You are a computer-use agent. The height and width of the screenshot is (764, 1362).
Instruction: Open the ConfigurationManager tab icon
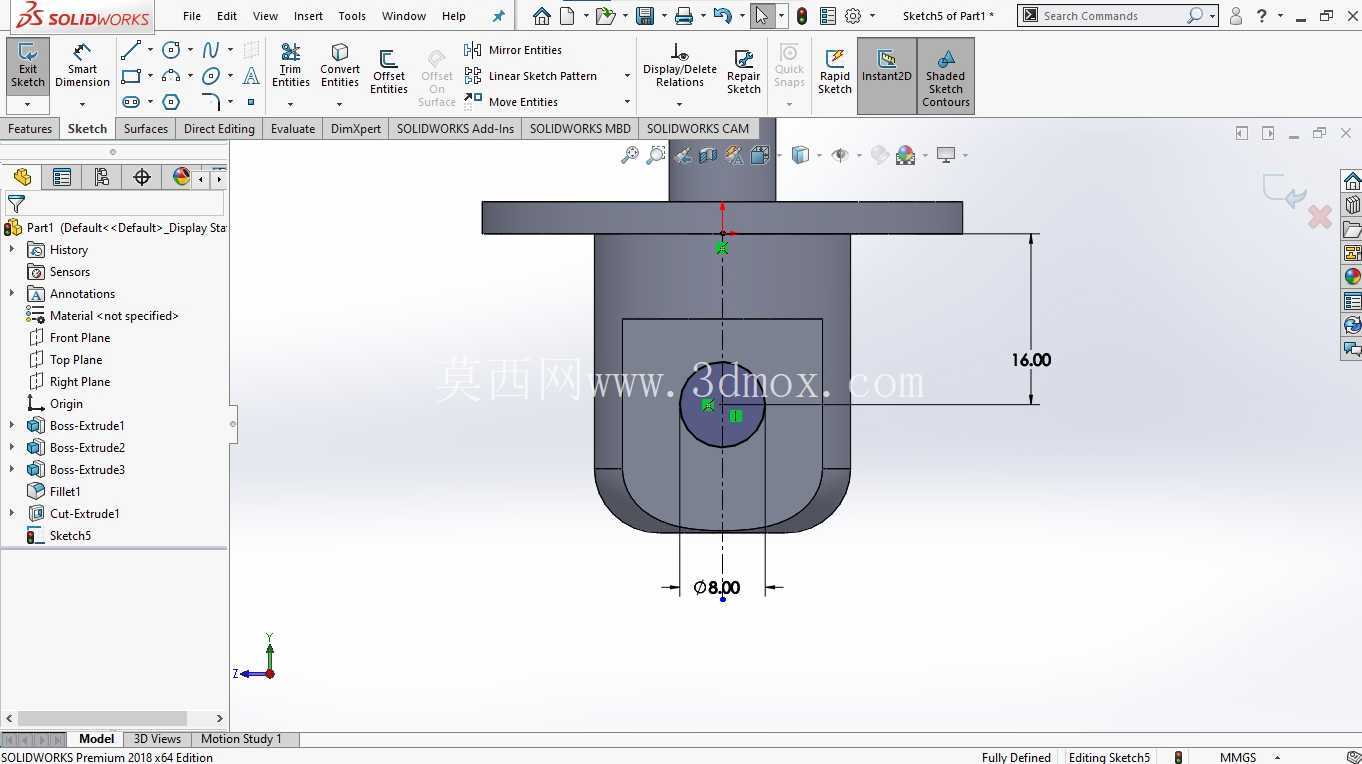click(101, 177)
